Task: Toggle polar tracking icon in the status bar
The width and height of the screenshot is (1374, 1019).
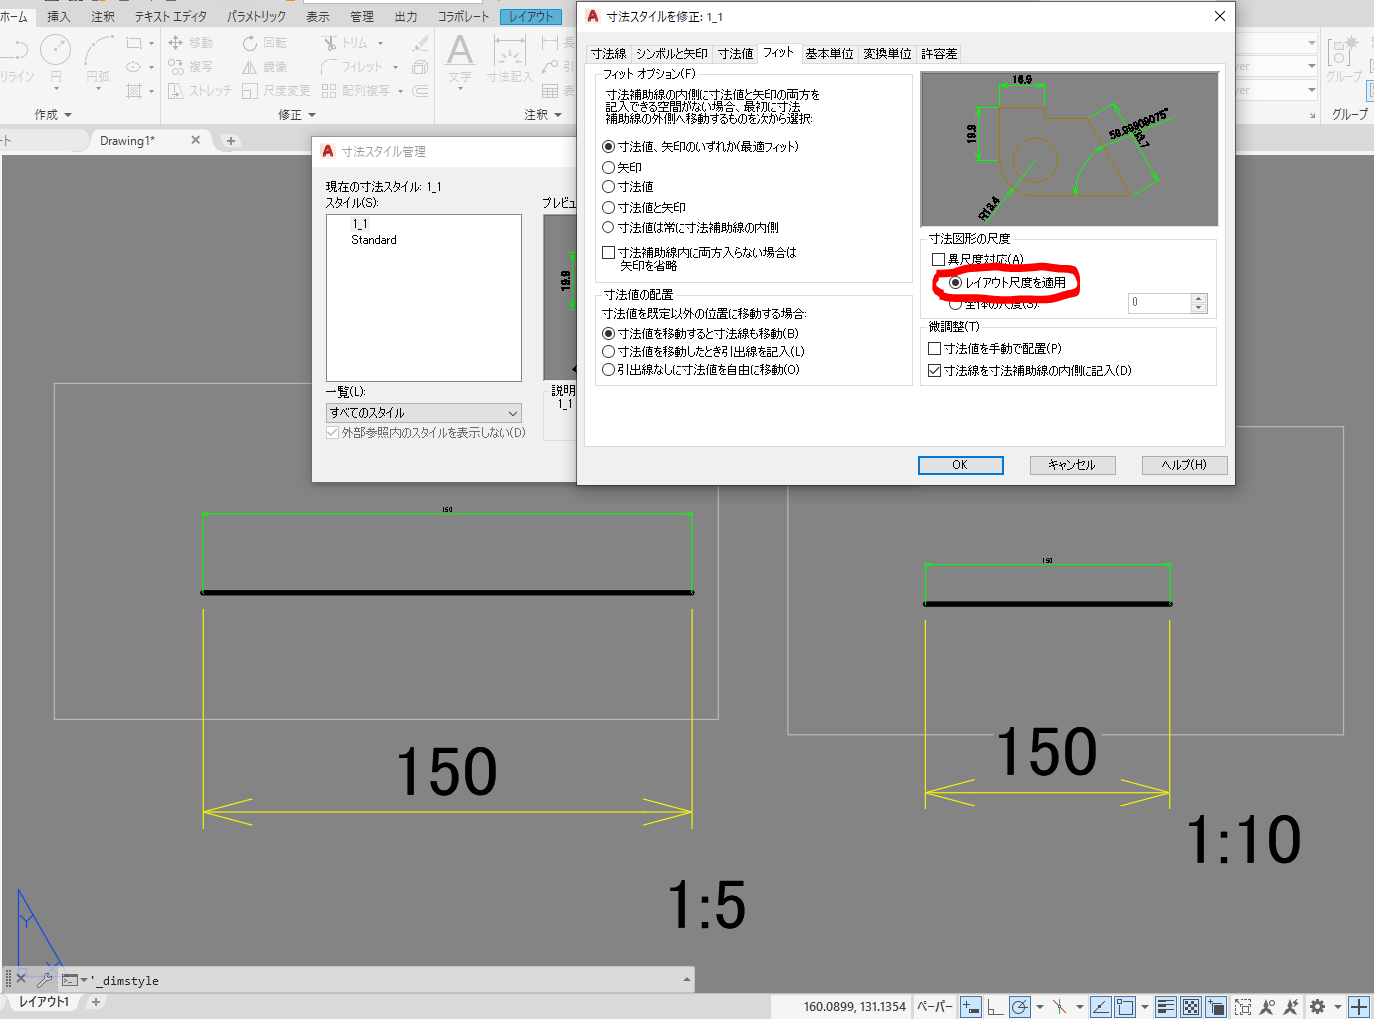Action: pyautogui.click(x=1019, y=1007)
